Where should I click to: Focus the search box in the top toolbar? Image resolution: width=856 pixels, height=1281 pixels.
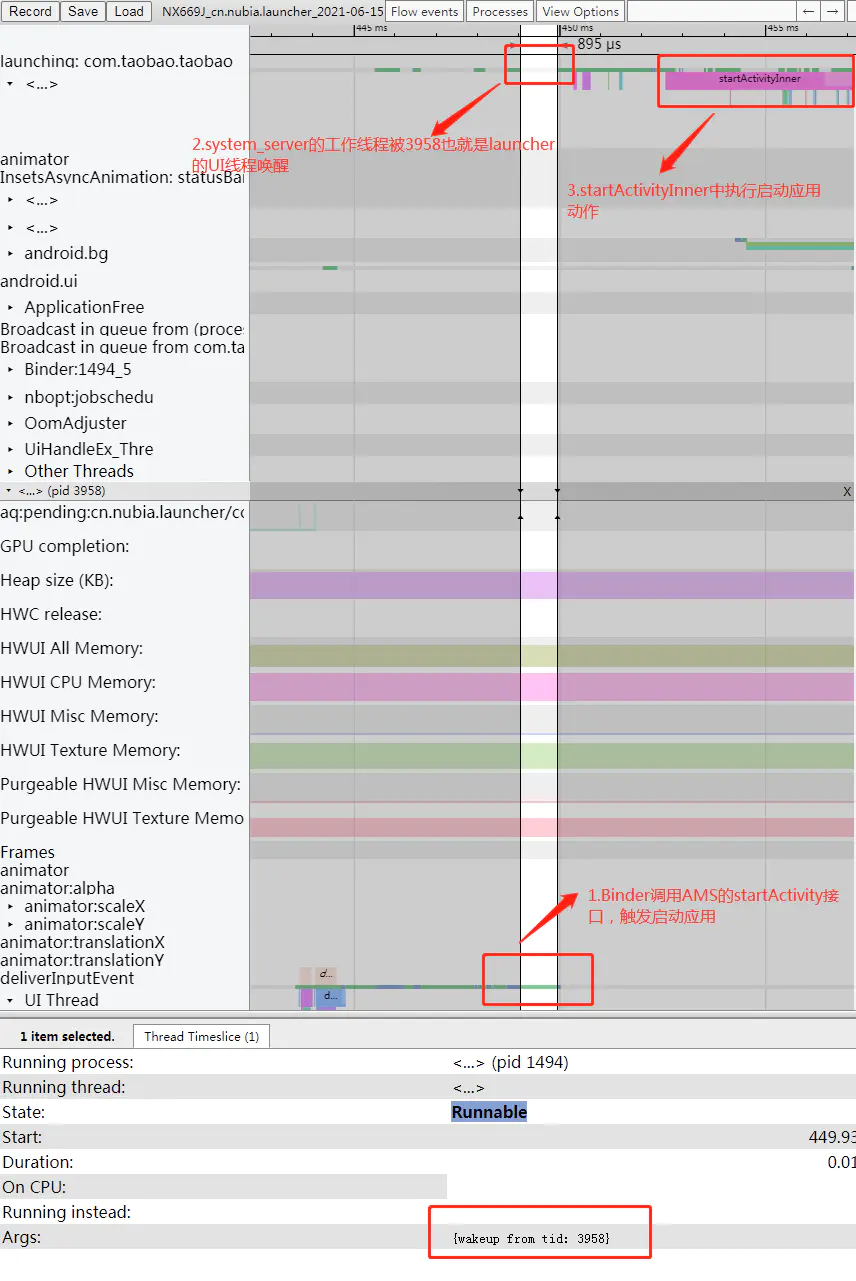pyautogui.click(x=711, y=12)
